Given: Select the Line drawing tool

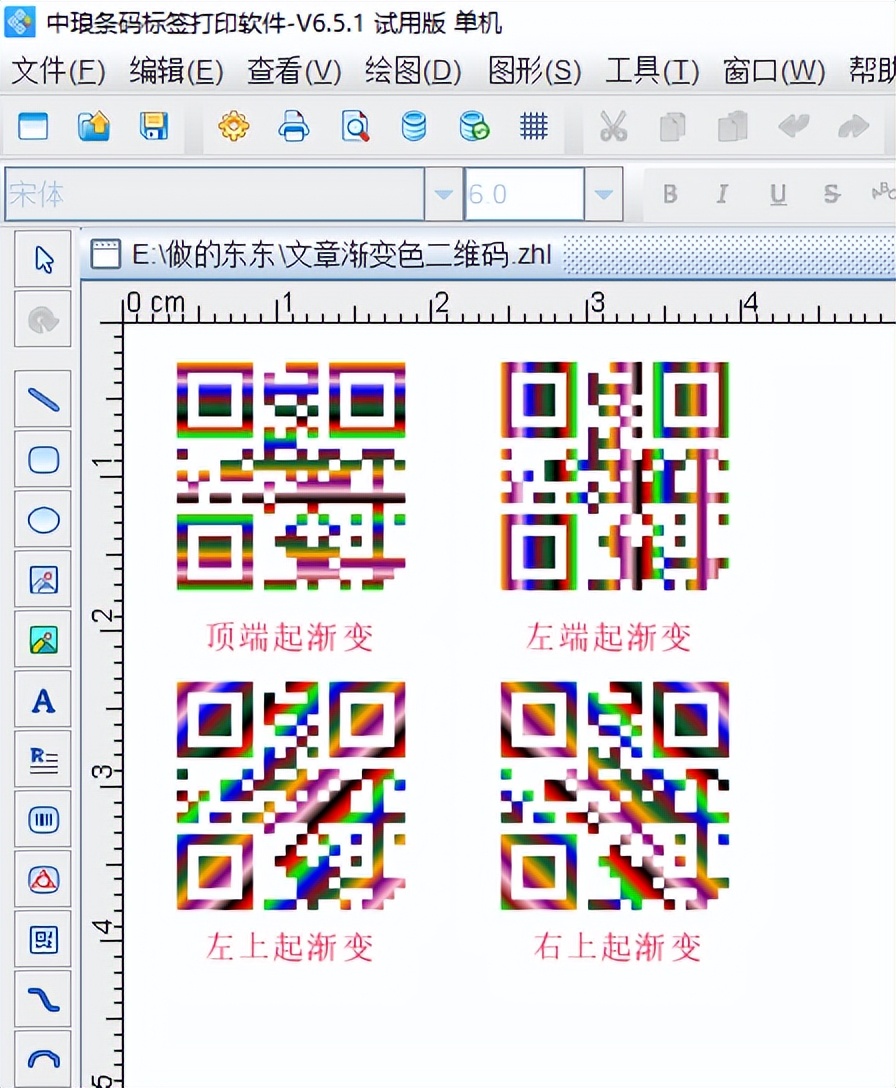Looking at the screenshot, I should (x=43, y=399).
